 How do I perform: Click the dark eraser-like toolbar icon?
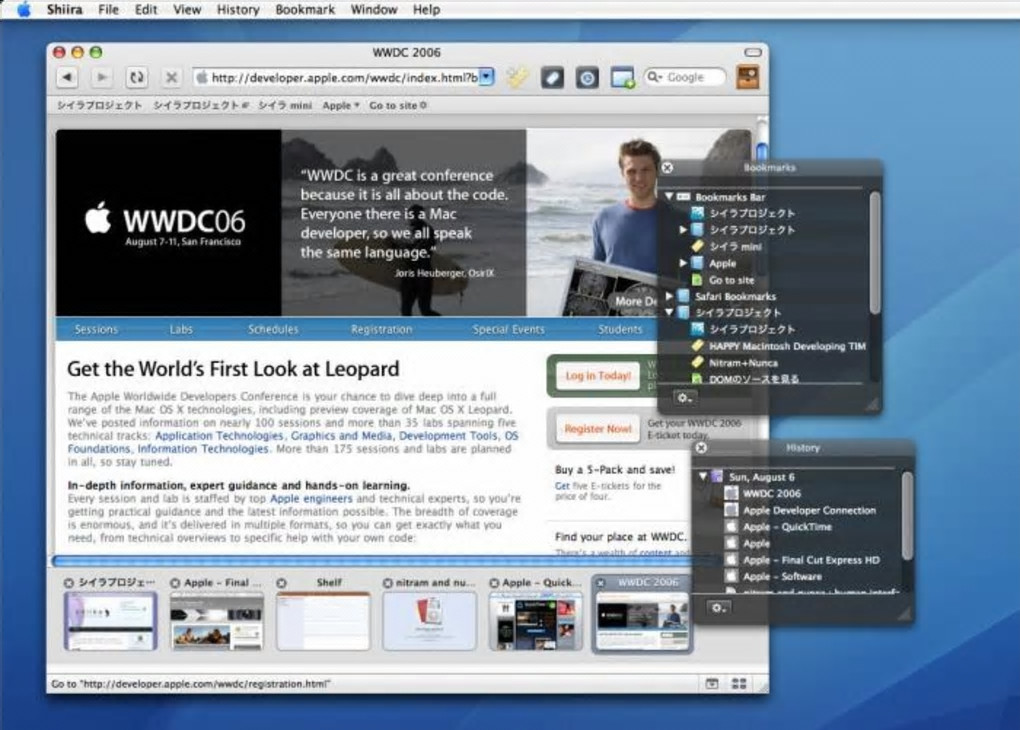pos(552,78)
